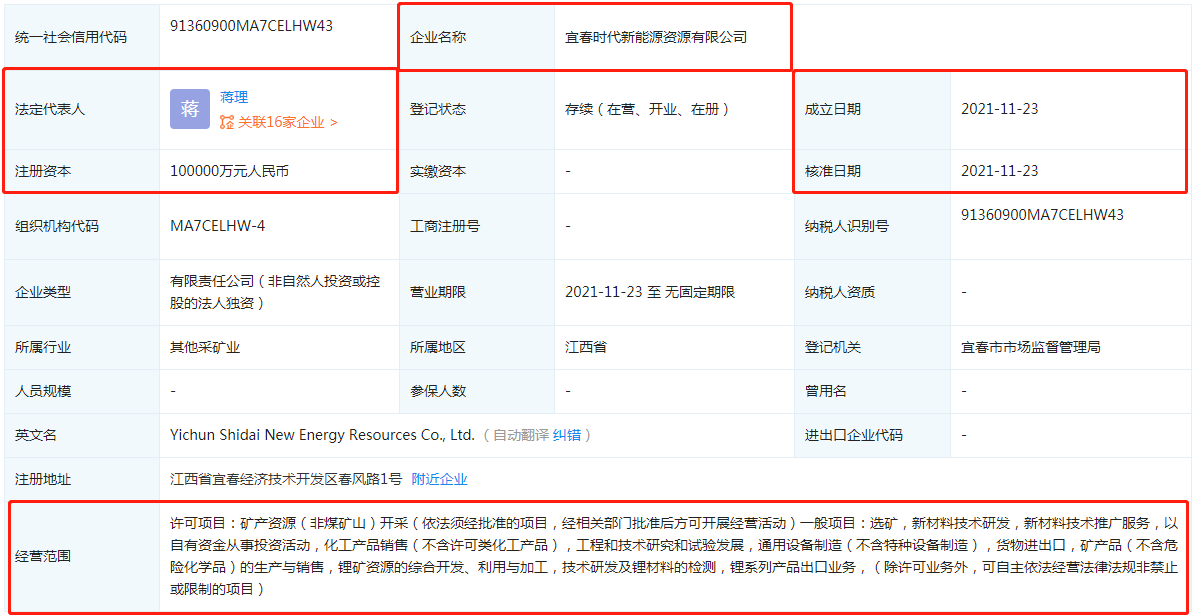
Task: Click the 成立日期 date value
Action: coord(999,109)
